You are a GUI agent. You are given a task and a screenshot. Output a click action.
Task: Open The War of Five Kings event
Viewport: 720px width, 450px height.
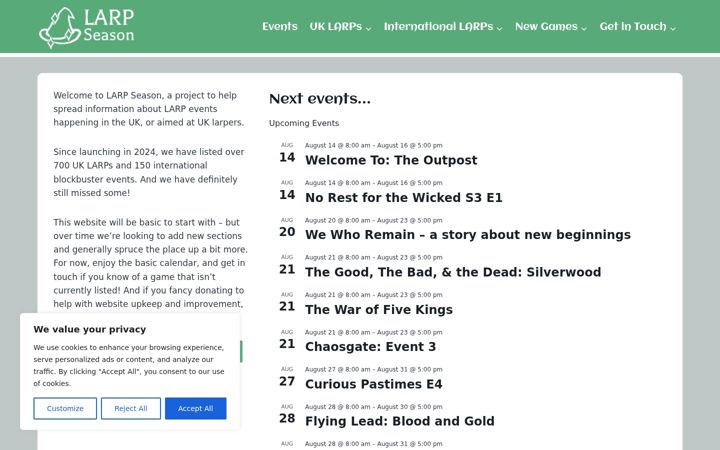click(x=379, y=309)
